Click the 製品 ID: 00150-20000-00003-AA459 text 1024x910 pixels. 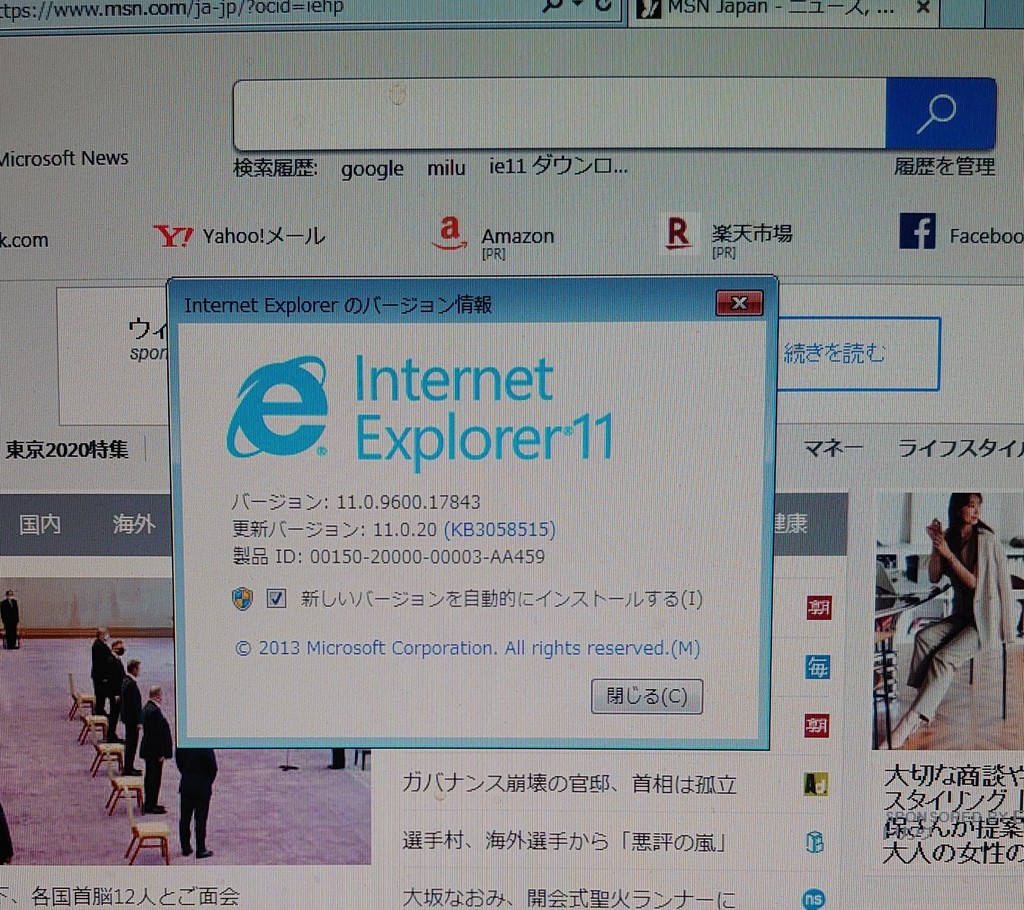coord(389,557)
